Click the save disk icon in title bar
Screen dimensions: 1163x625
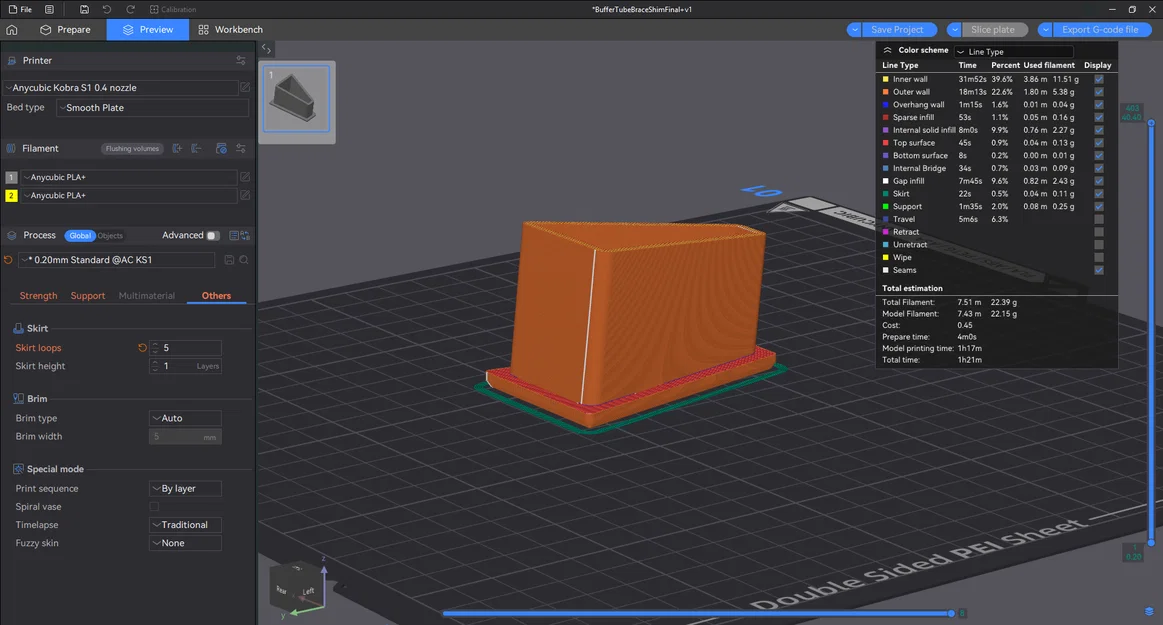[84, 10]
